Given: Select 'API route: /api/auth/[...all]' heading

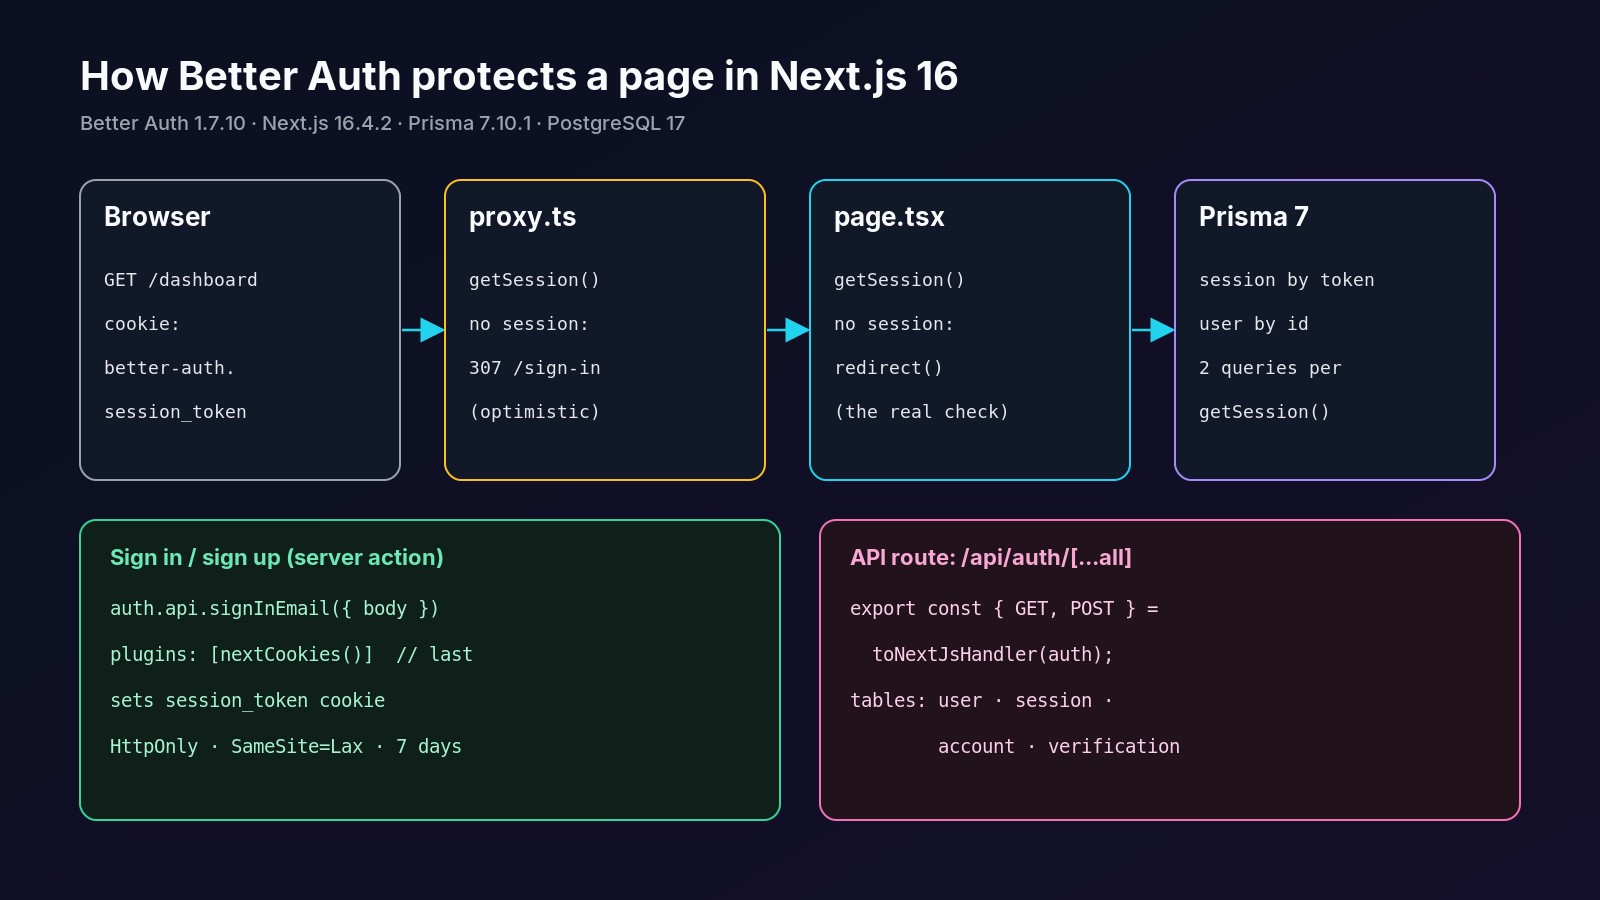Looking at the screenshot, I should tap(991, 558).
